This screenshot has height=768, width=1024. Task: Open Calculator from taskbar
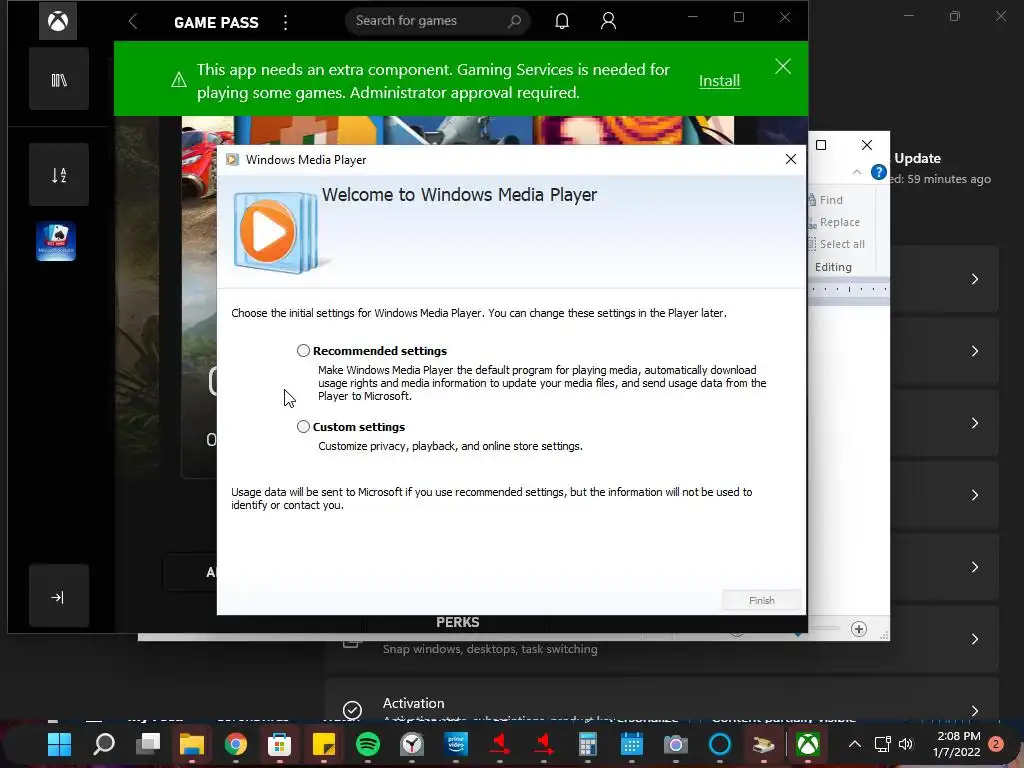pos(588,744)
